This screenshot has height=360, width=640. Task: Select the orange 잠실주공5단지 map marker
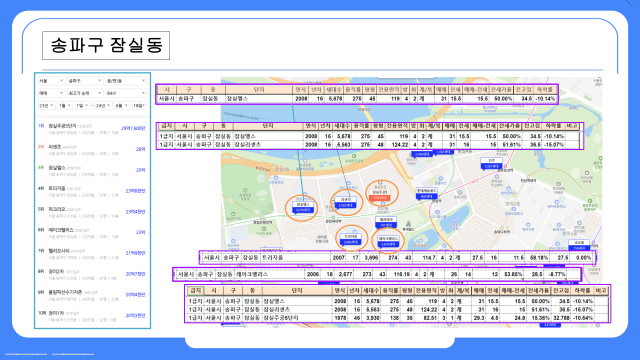380,194
